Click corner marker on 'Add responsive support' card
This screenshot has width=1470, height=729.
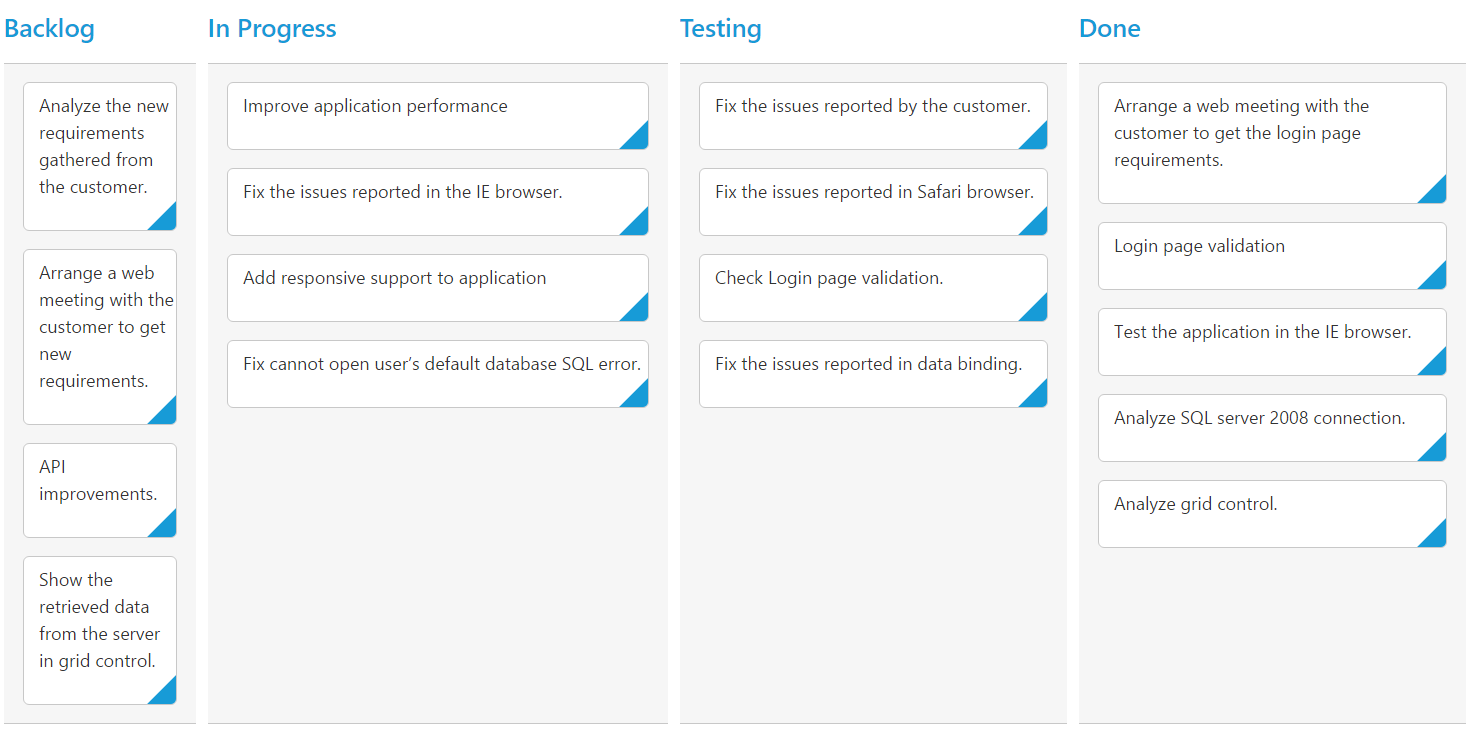point(638,311)
